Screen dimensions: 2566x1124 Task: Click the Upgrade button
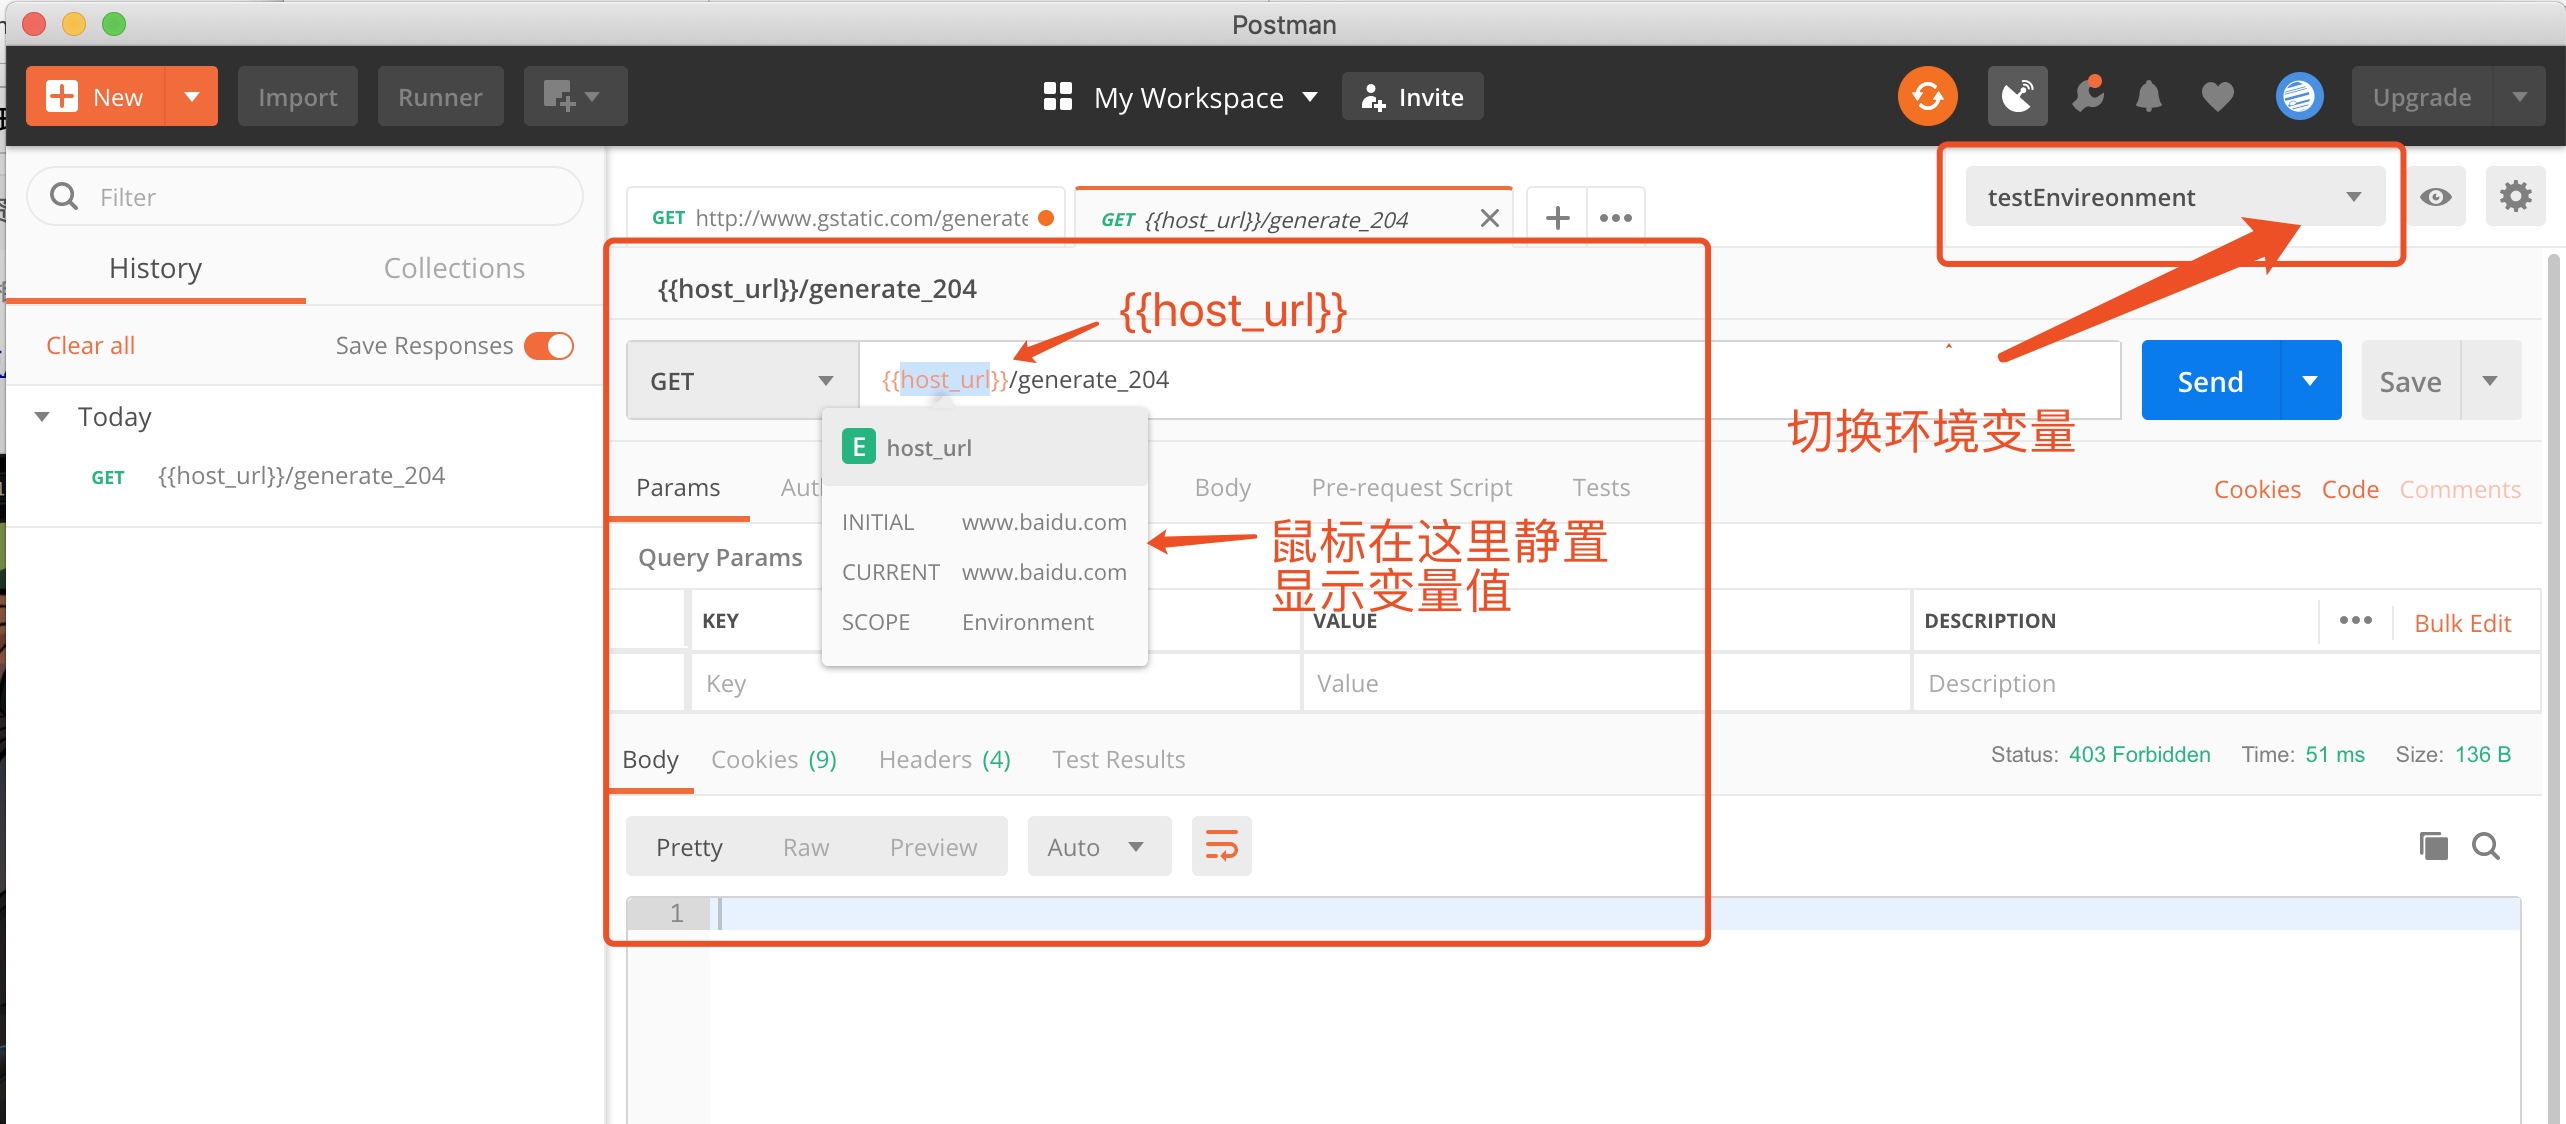[2421, 96]
